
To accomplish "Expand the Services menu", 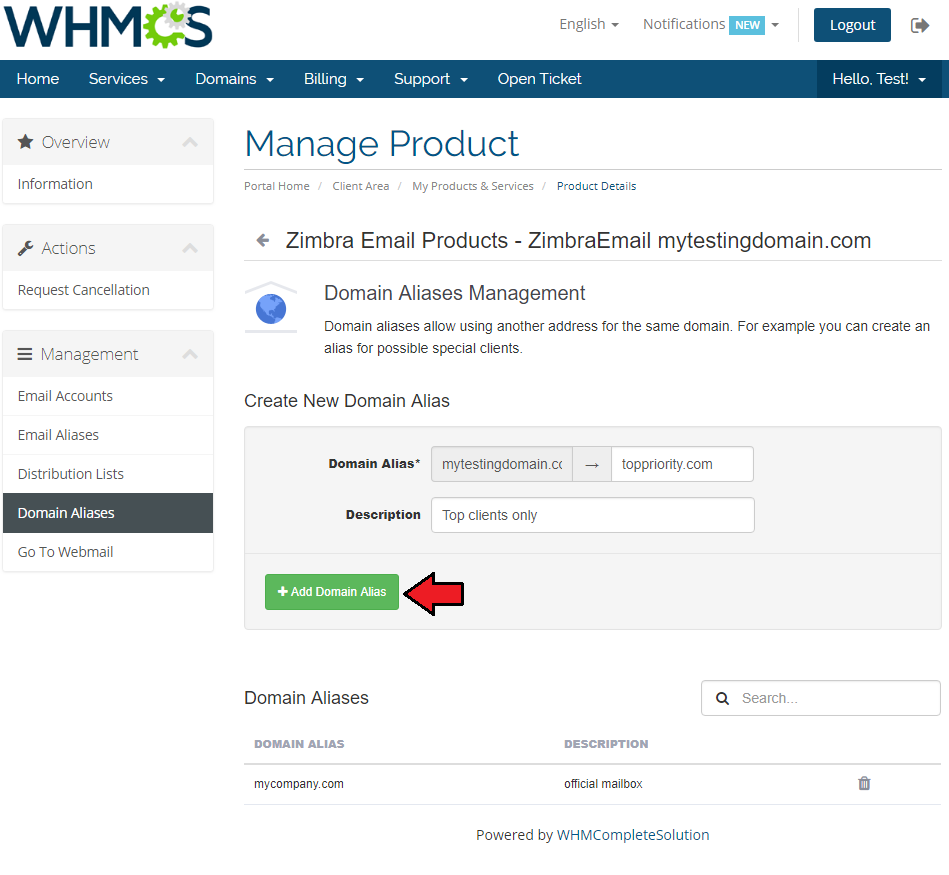I will click(126, 79).
